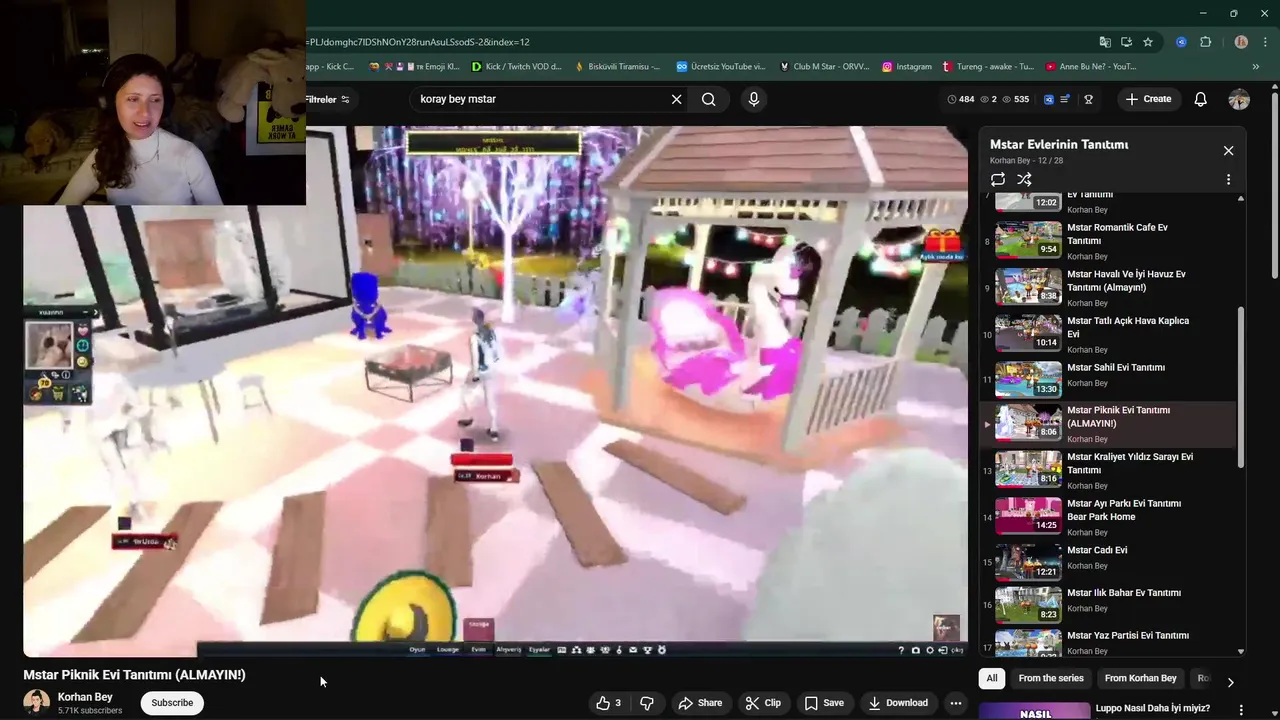Play Mstar Romantik Cafe Ev Tanıtımı
The width and height of the screenshot is (1280, 720).
[x=1108, y=241]
